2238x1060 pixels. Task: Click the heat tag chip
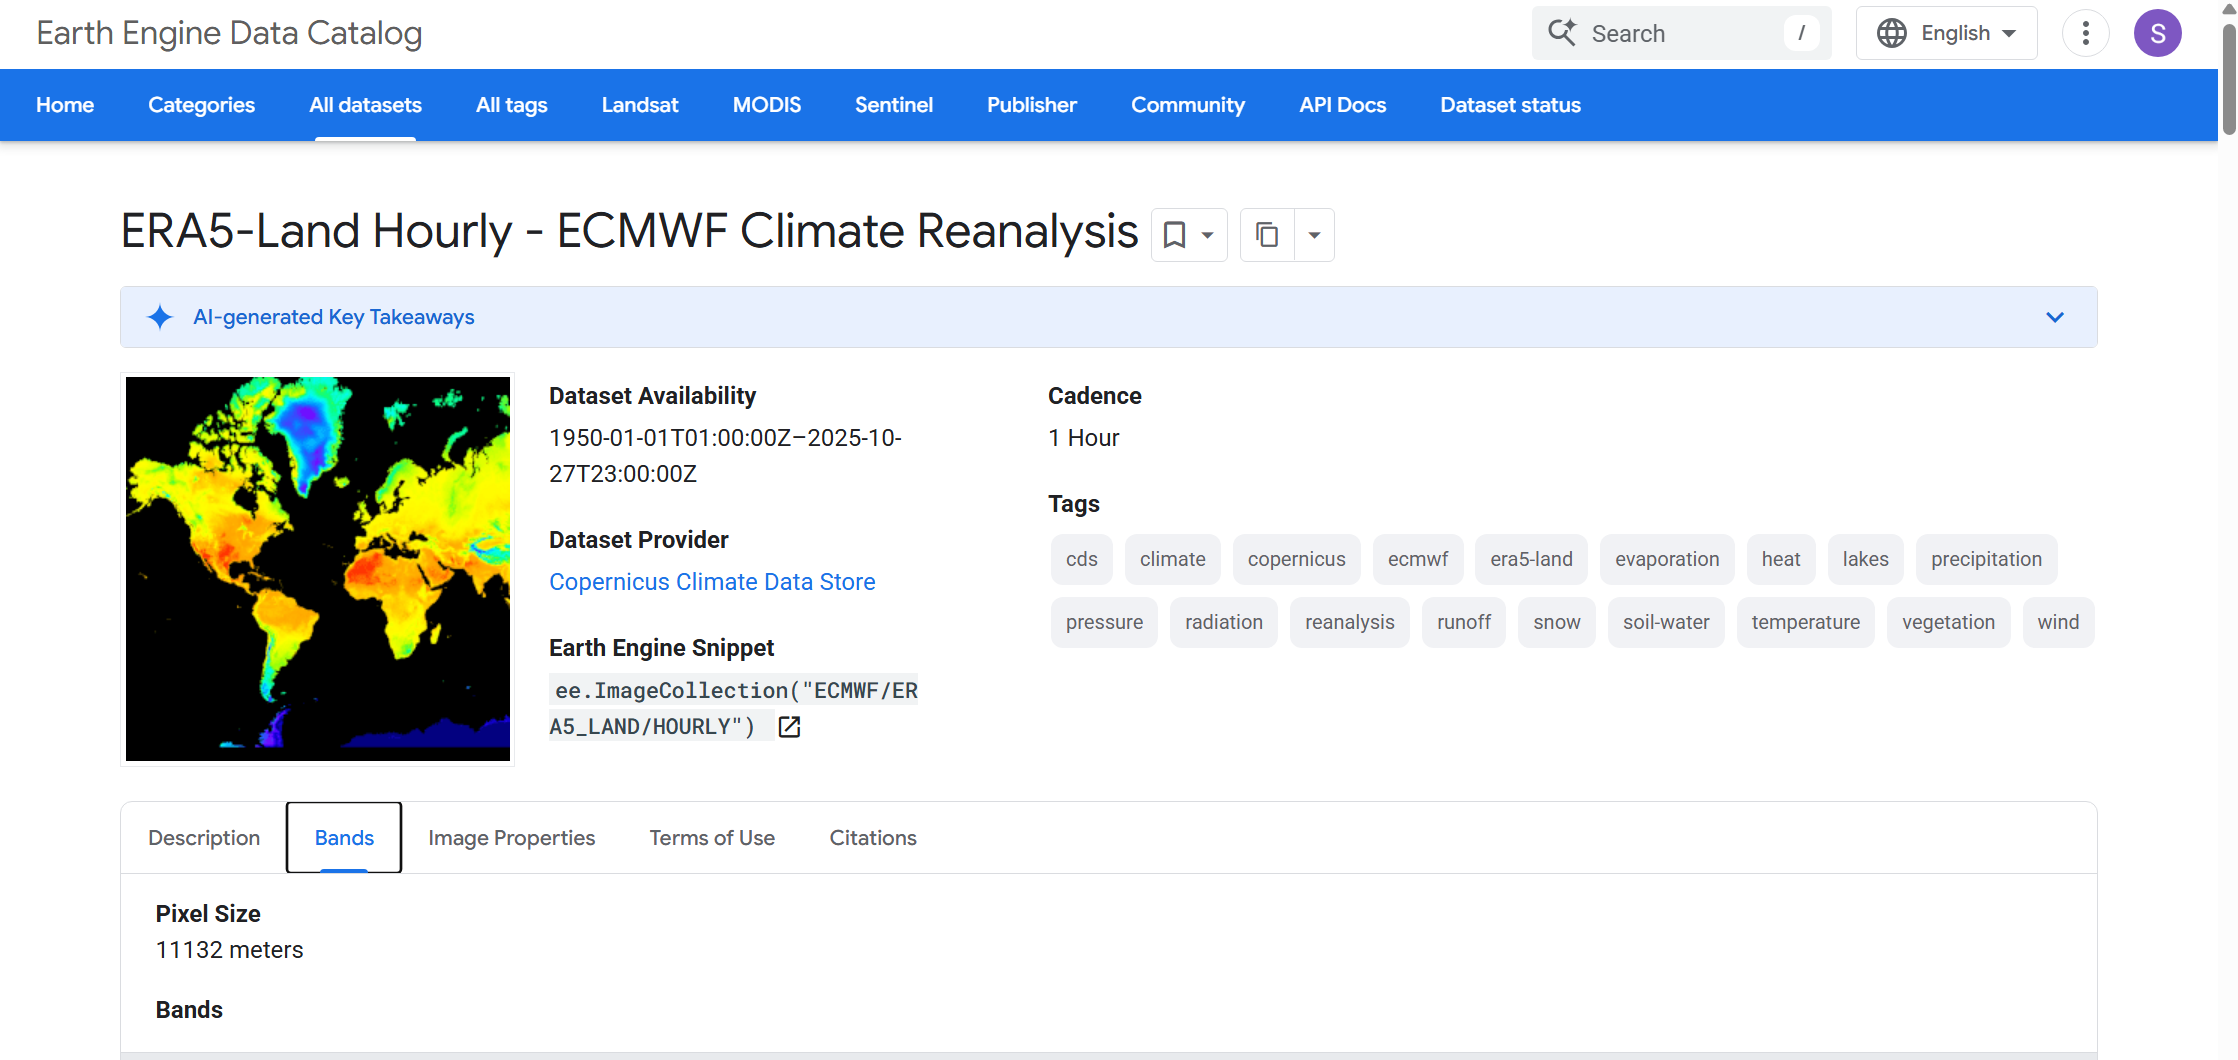coord(1781,560)
